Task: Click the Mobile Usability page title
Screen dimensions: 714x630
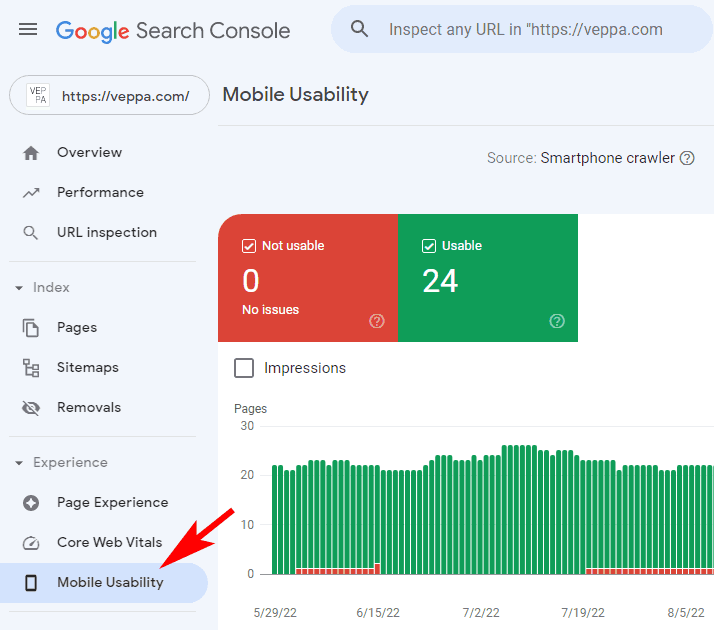Action: 296,95
